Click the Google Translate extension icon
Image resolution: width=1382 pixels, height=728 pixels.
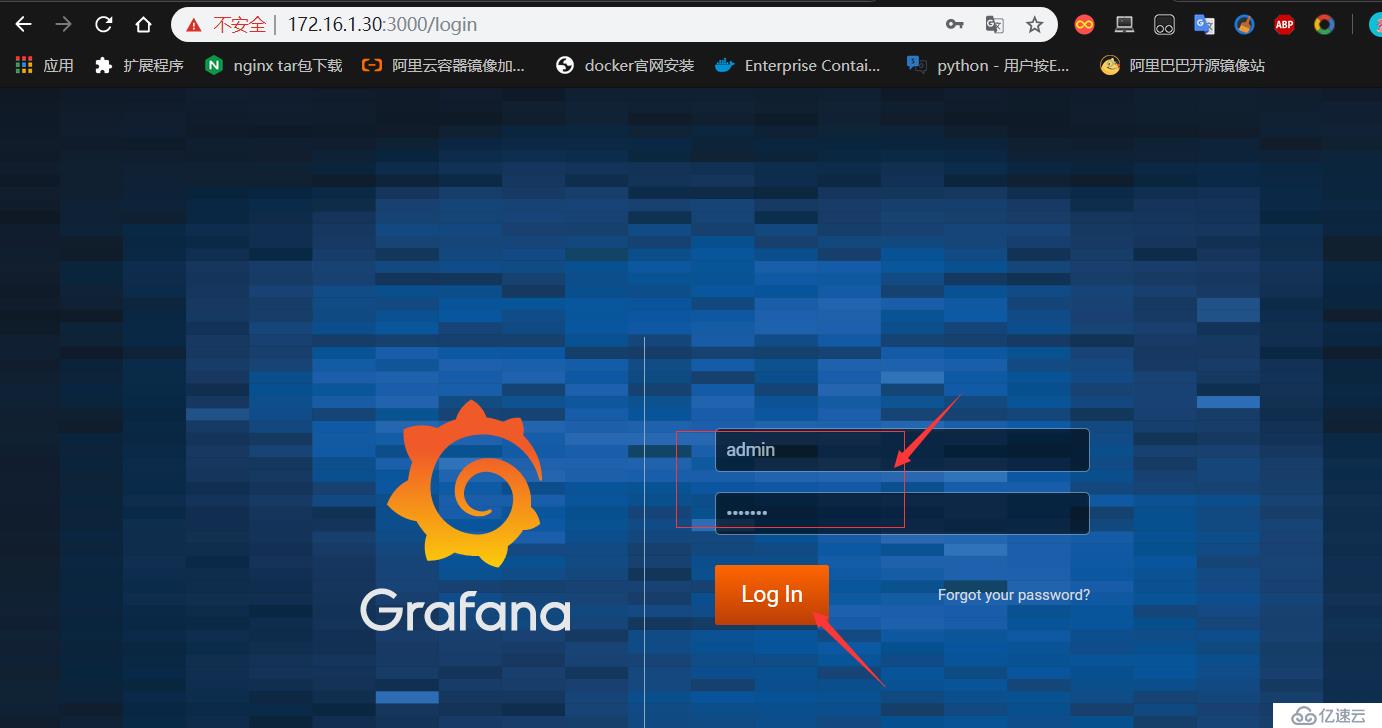[x=1204, y=25]
